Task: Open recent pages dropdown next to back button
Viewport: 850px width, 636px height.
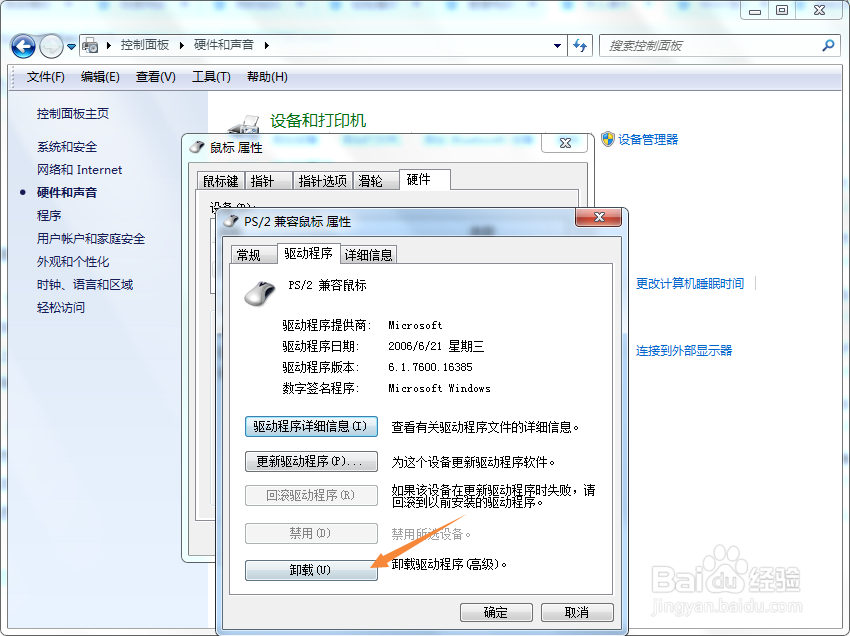Action: click(70, 46)
